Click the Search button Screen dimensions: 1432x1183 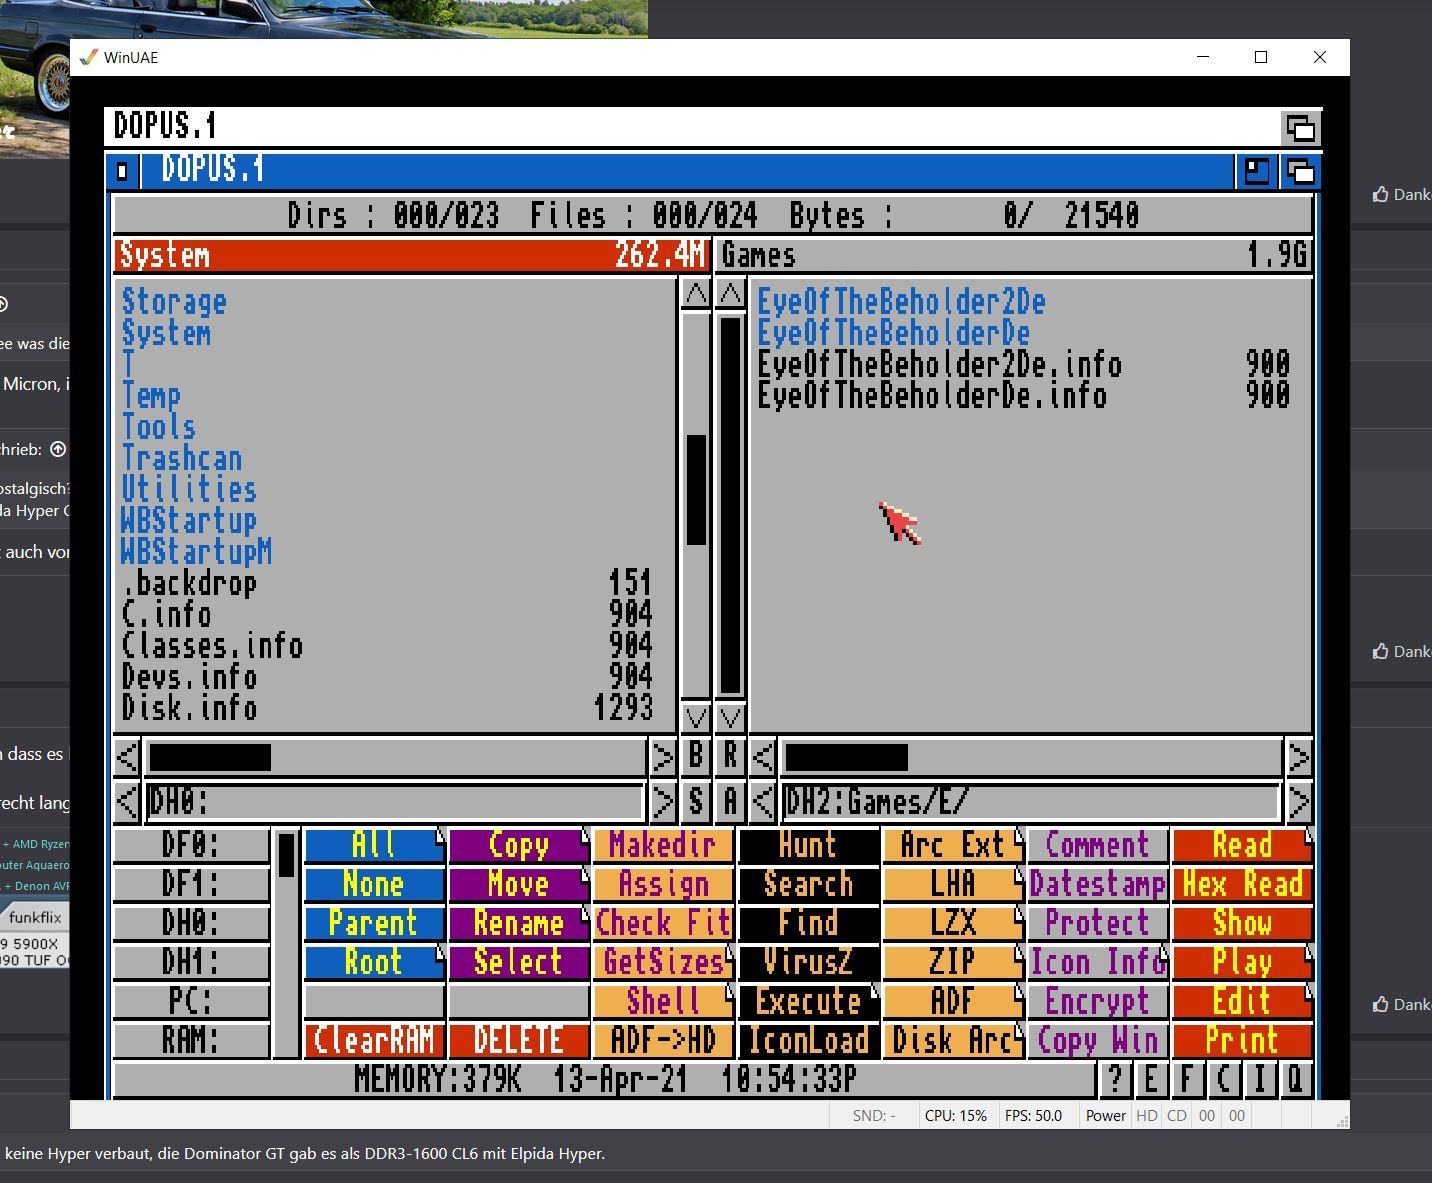click(808, 884)
